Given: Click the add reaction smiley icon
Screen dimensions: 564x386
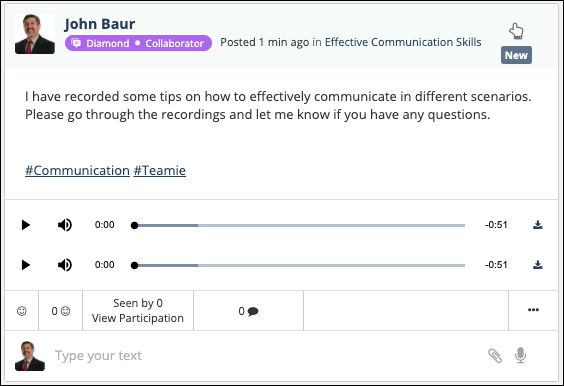Looking at the screenshot, I should coord(22,311).
